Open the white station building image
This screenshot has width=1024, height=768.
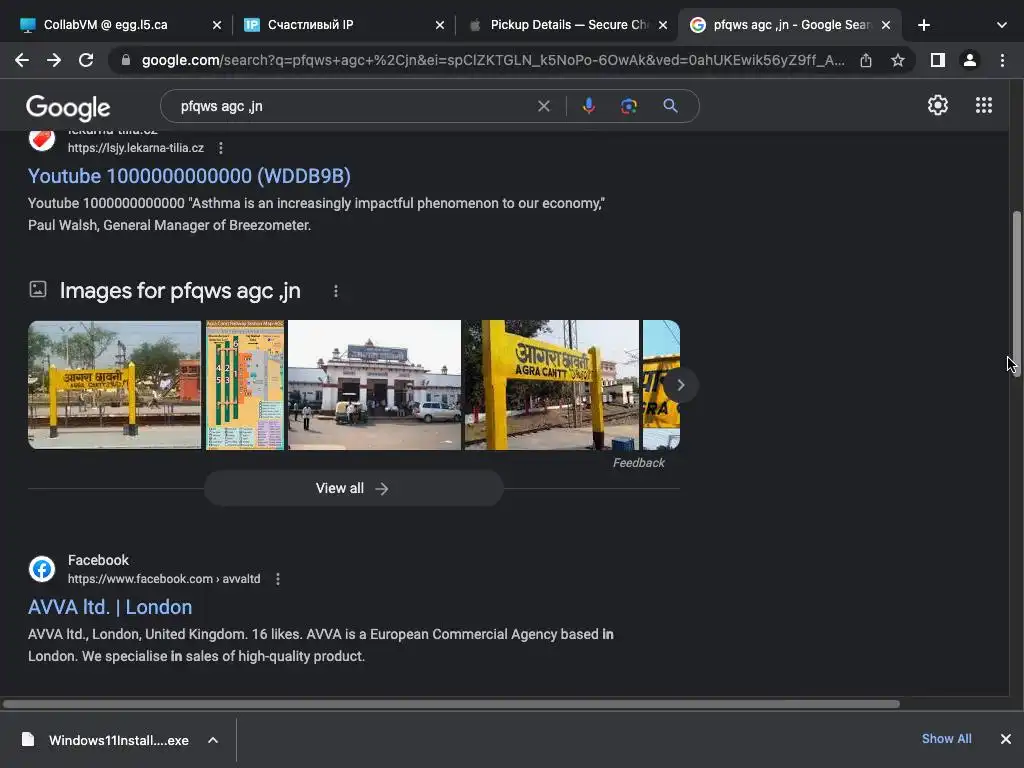pos(374,385)
